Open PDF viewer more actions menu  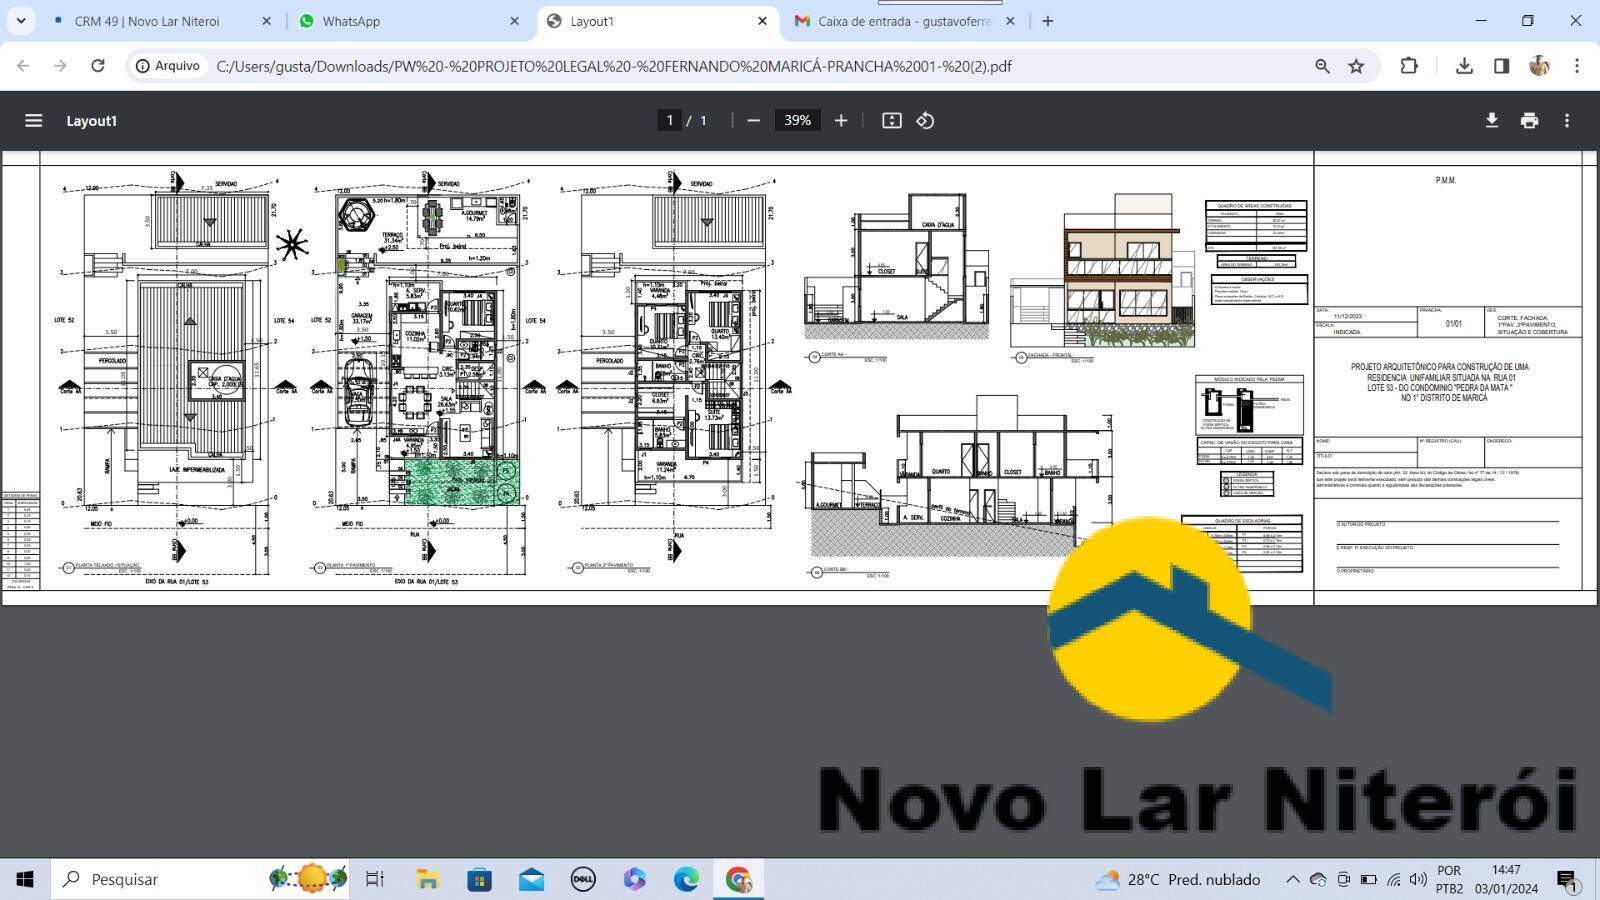[1567, 120]
